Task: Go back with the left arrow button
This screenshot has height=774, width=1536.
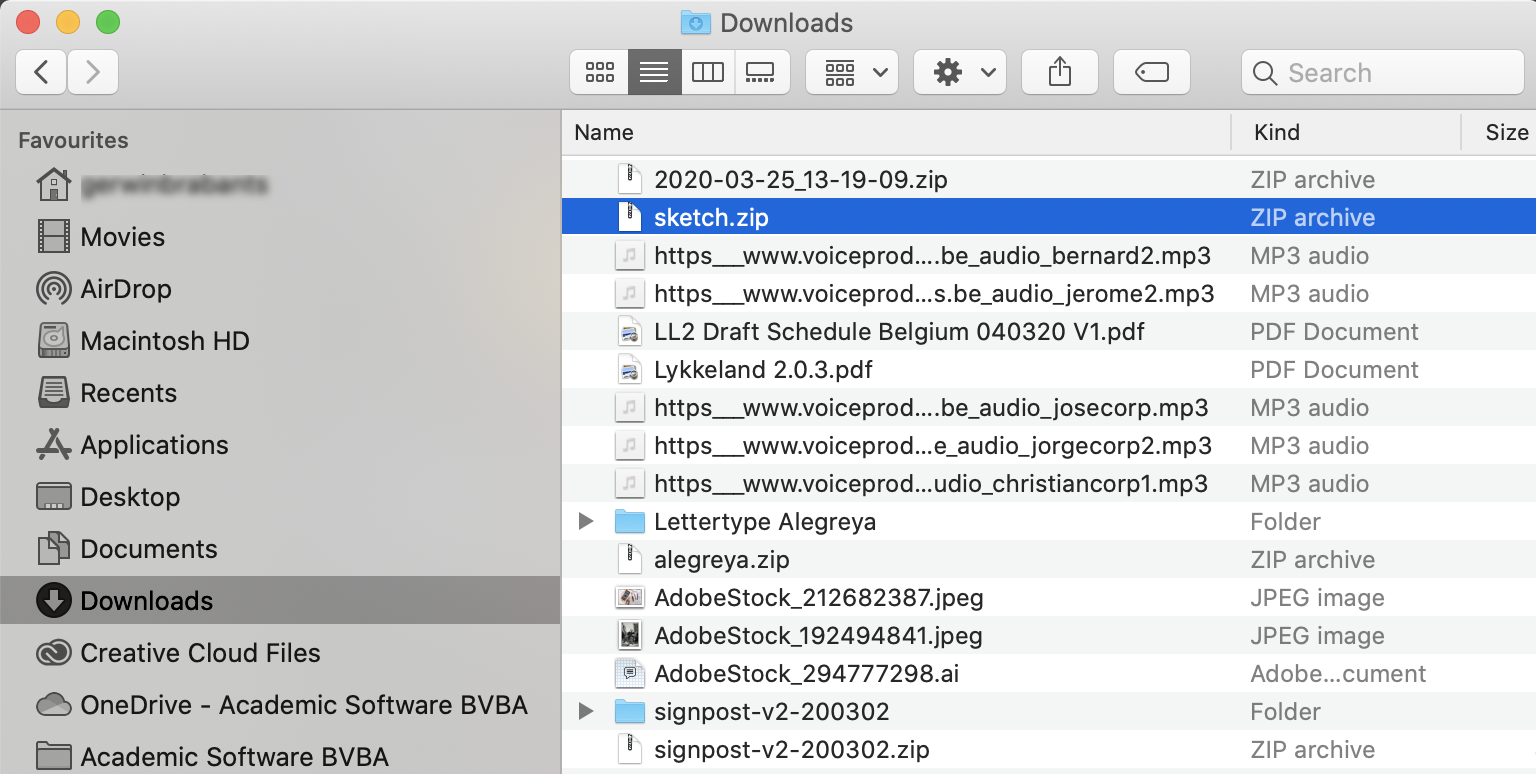Action: [x=41, y=72]
